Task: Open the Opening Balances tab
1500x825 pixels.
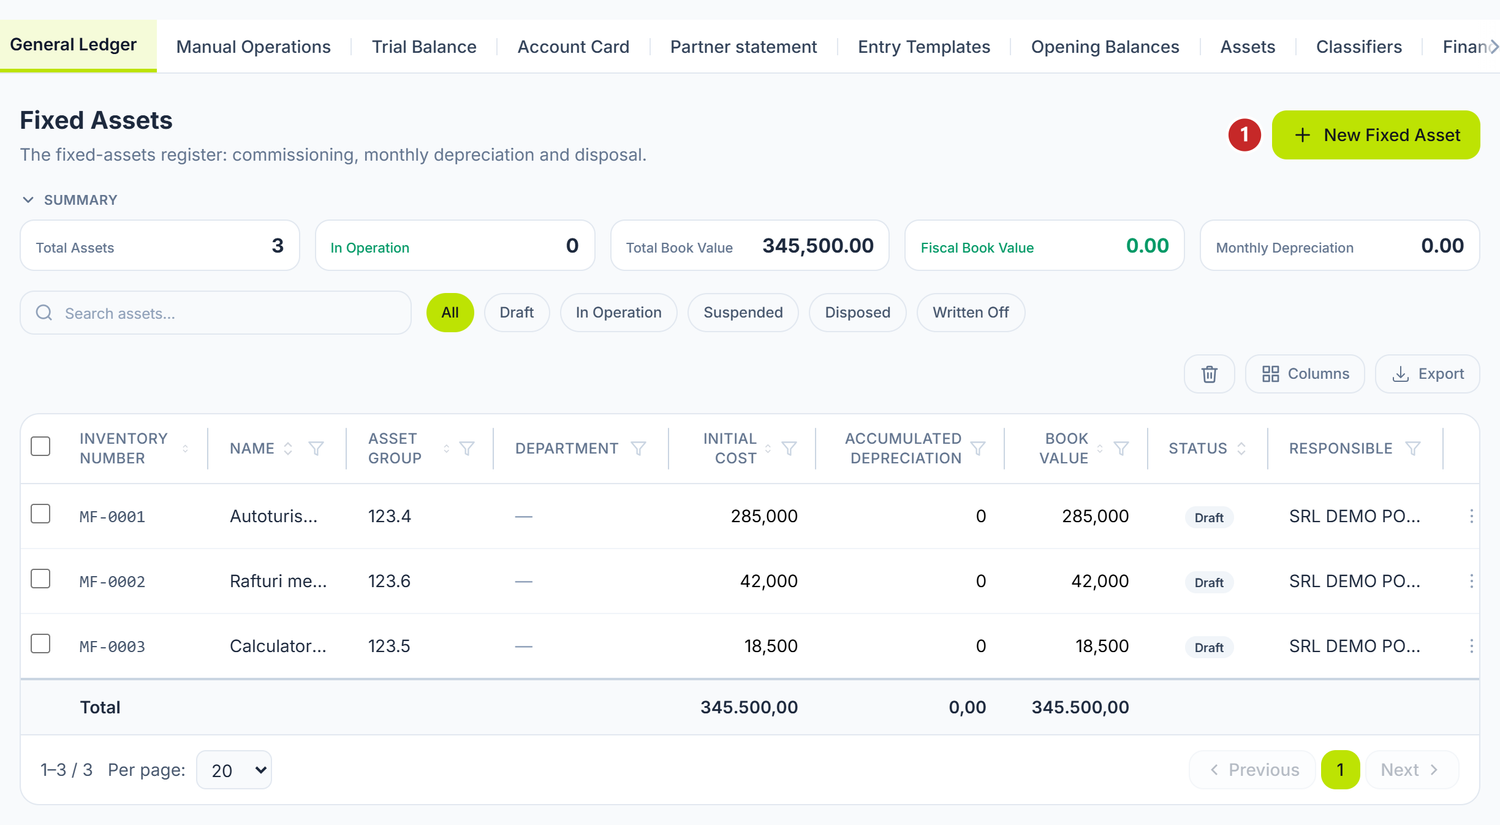Action: click(1105, 47)
